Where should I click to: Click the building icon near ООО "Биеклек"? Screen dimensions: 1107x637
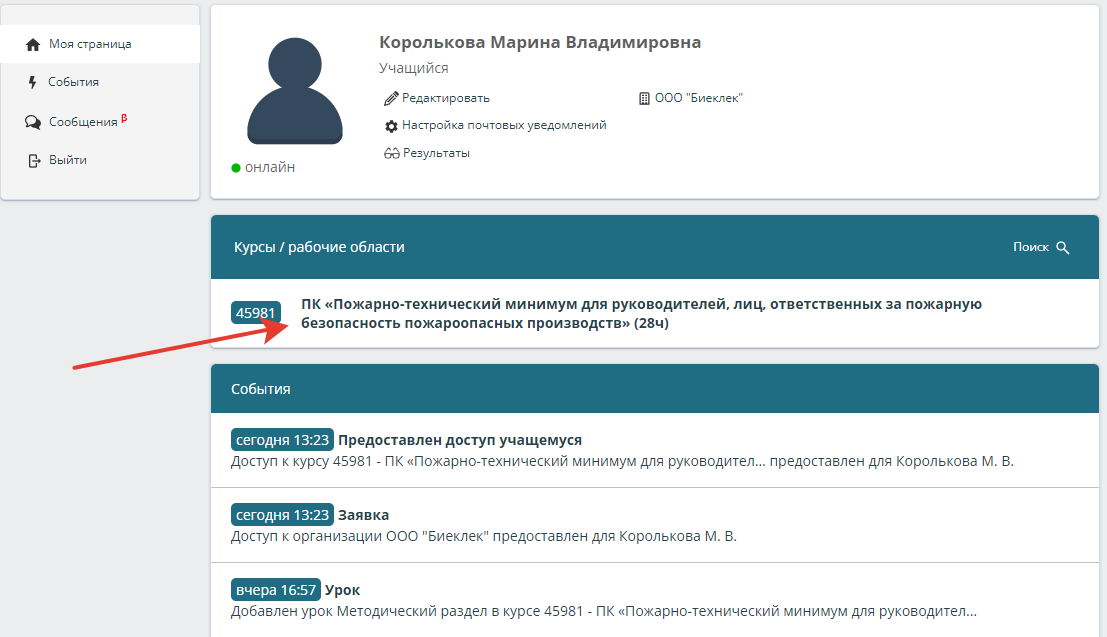pos(644,98)
